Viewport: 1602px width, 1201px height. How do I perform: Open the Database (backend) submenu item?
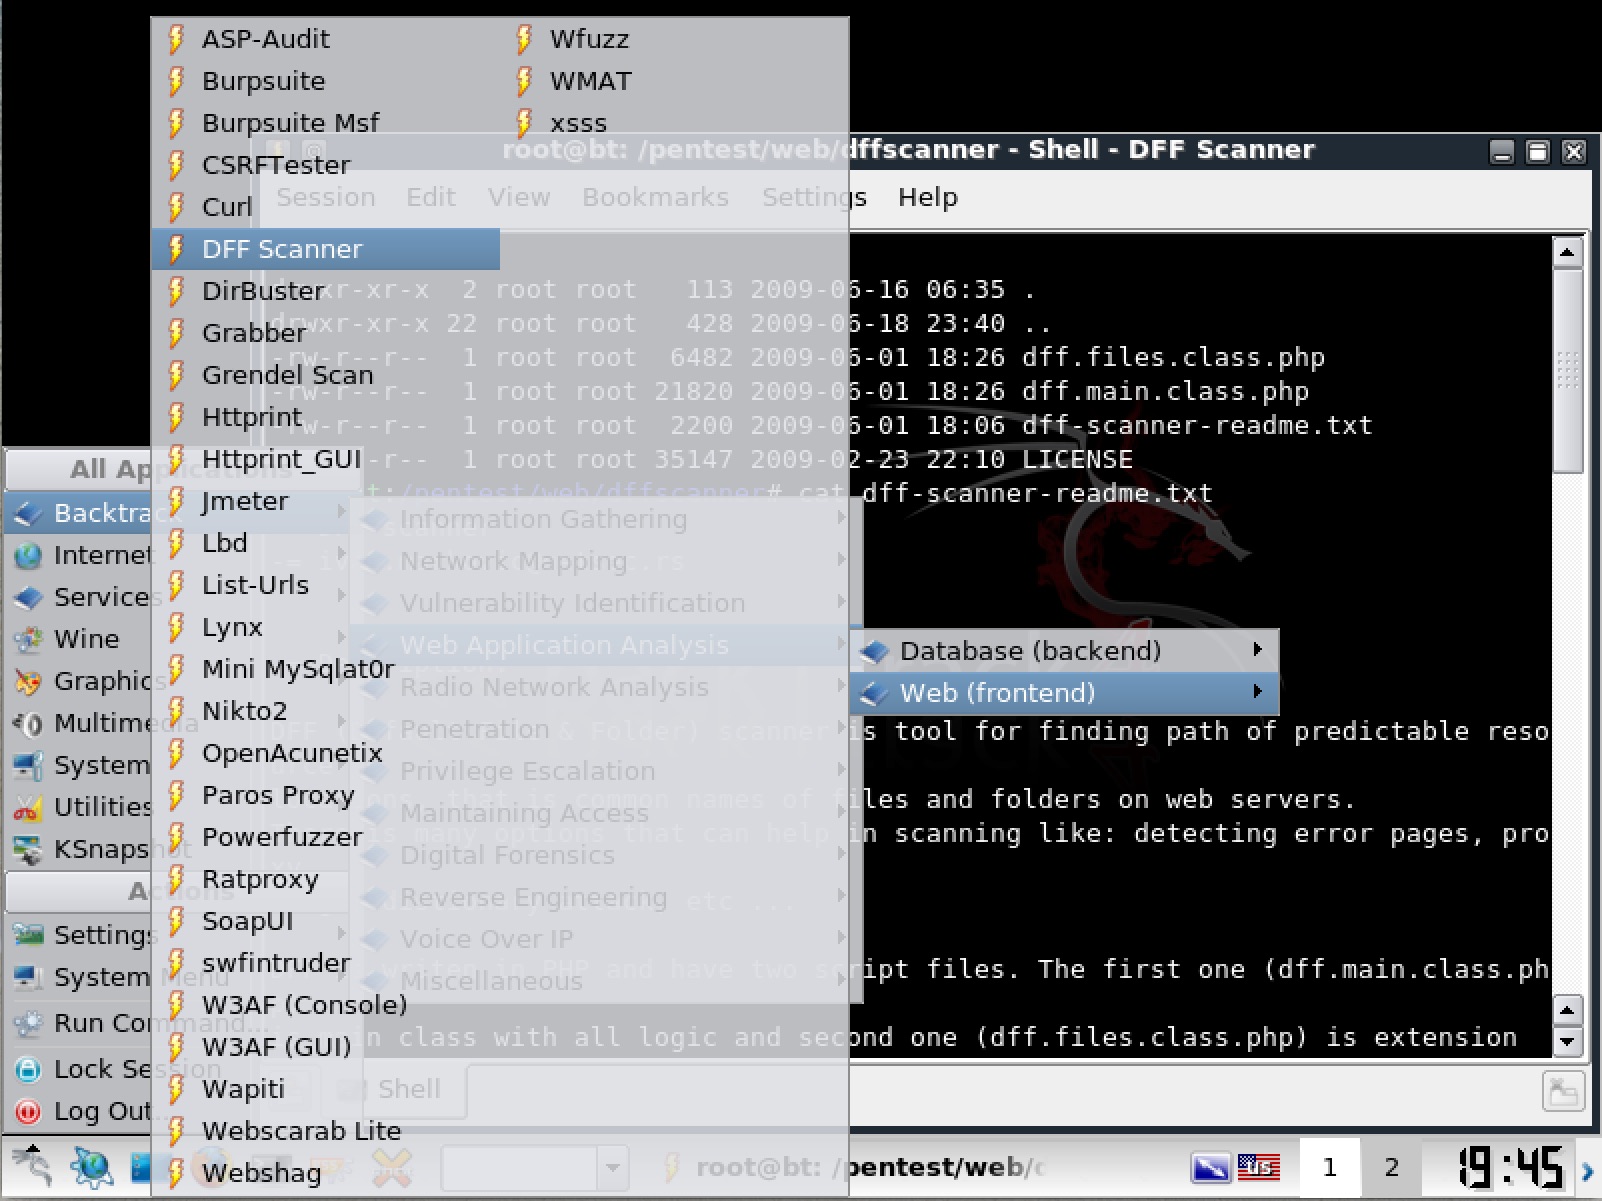pyautogui.click(x=1065, y=651)
